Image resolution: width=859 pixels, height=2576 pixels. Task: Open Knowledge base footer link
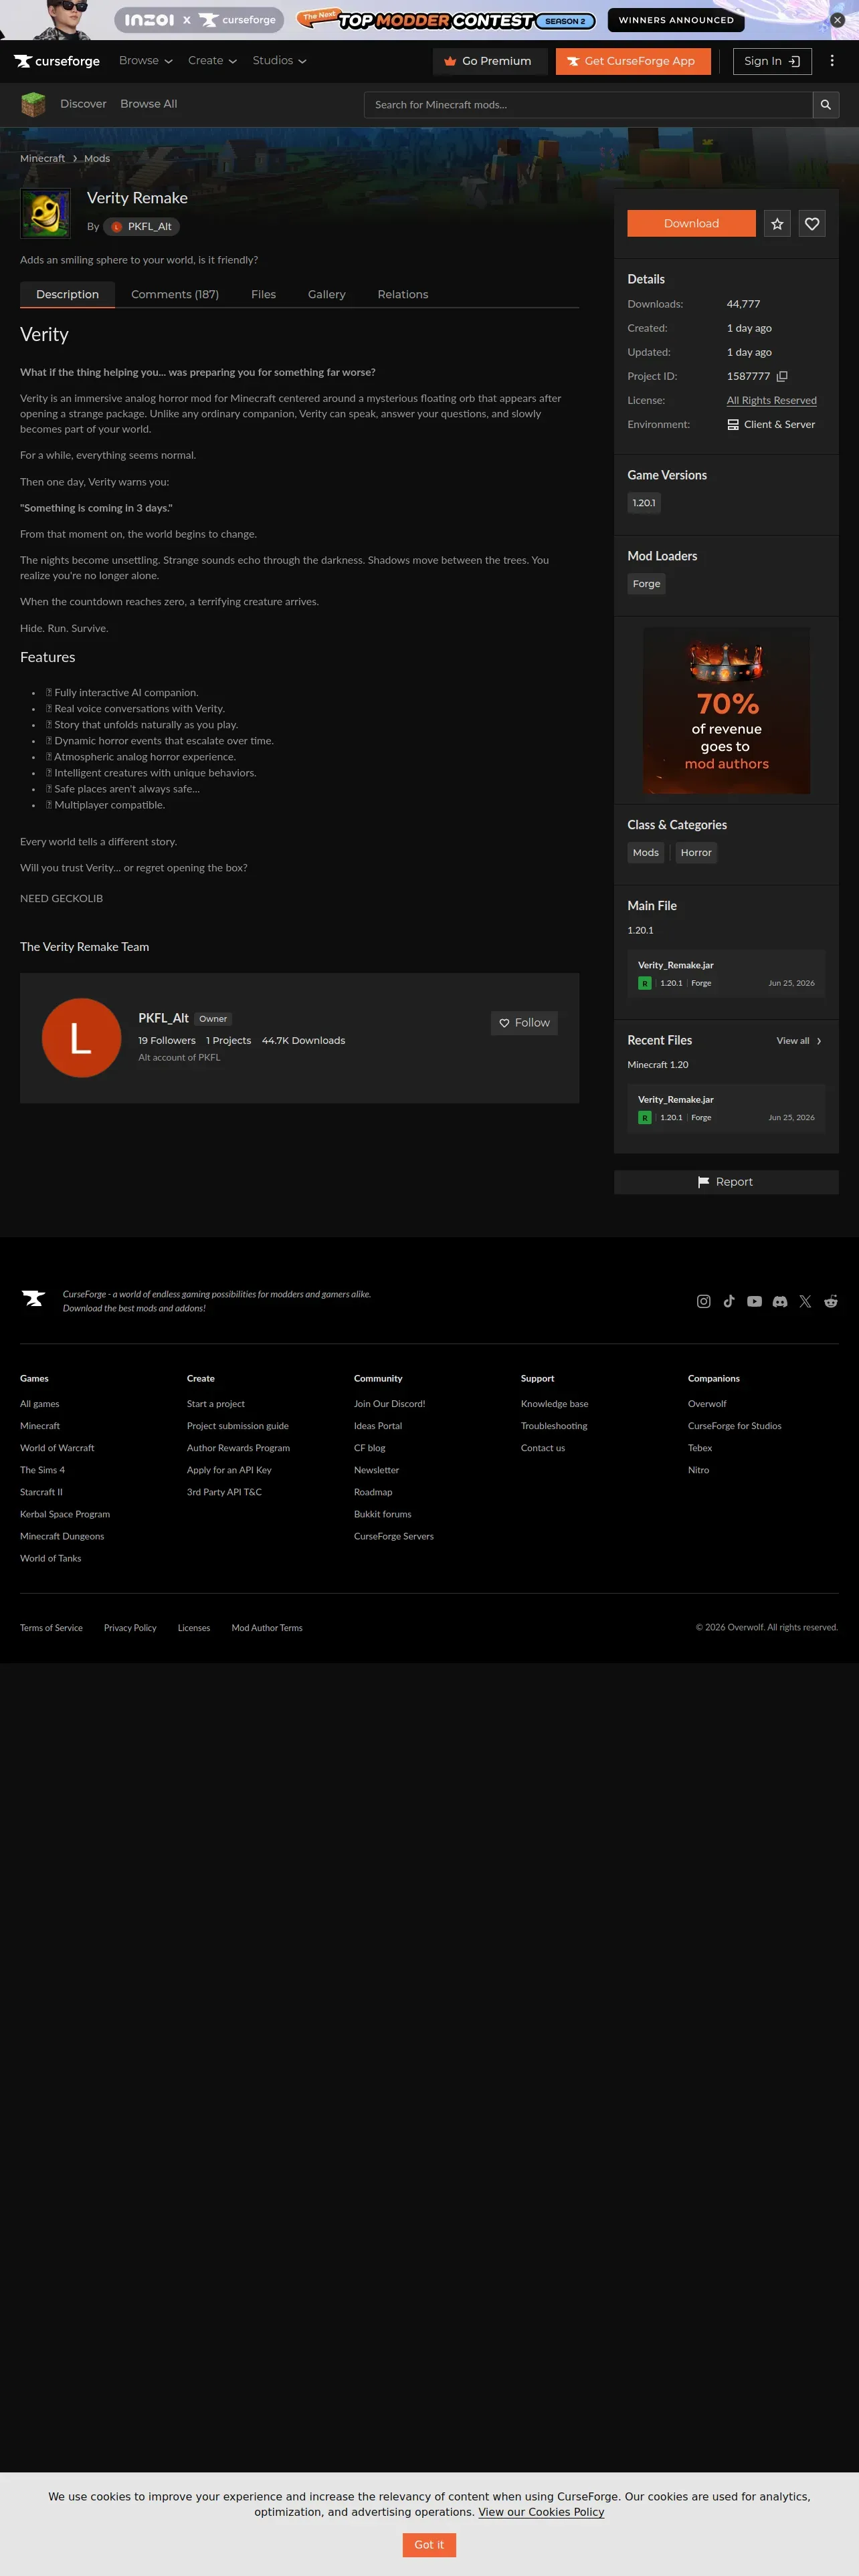[555, 1404]
